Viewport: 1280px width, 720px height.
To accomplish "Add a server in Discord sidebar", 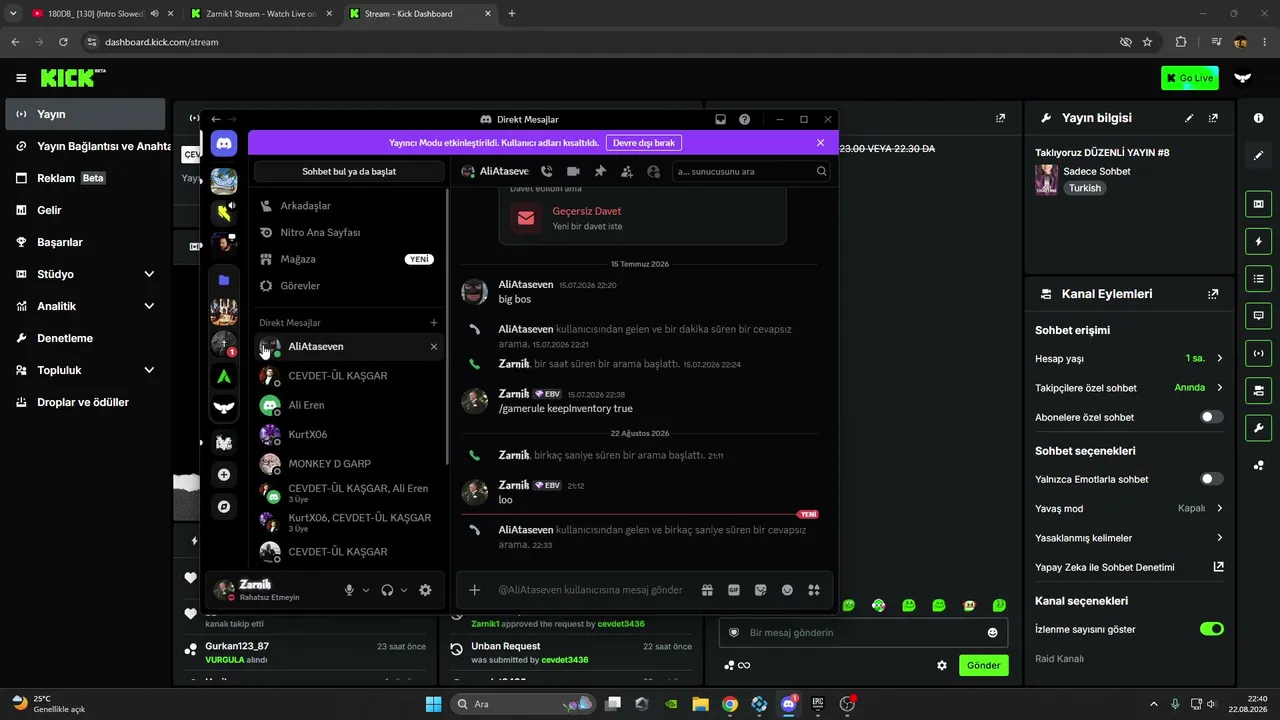I will point(224,475).
